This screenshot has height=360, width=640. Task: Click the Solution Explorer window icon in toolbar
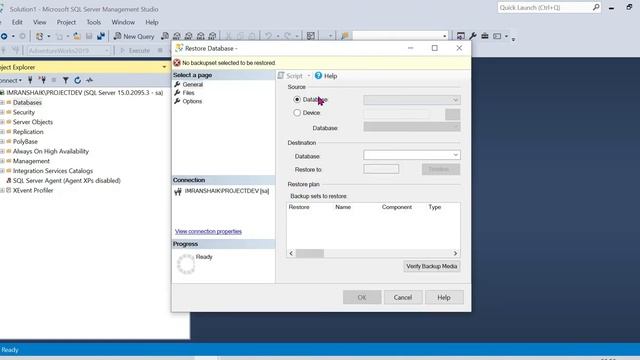tap(460, 36)
